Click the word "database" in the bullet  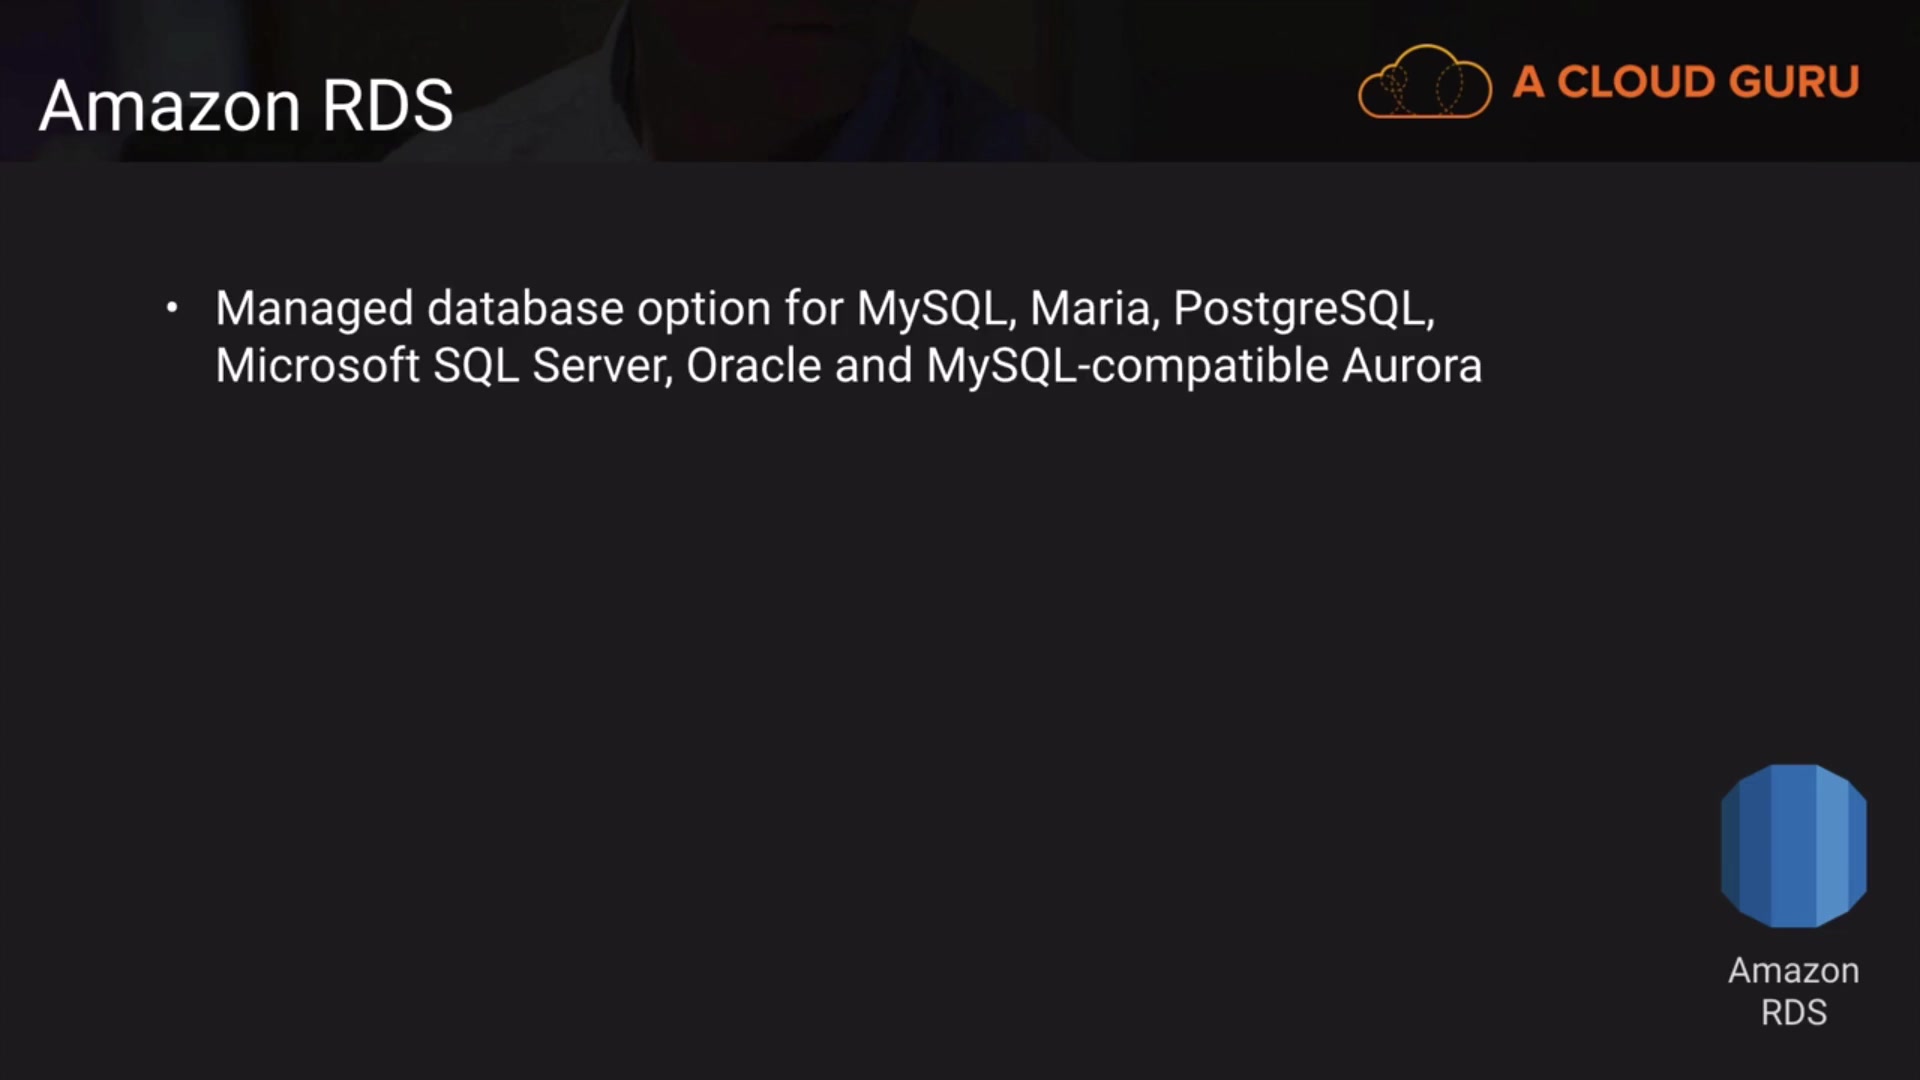(x=526, y=309)
